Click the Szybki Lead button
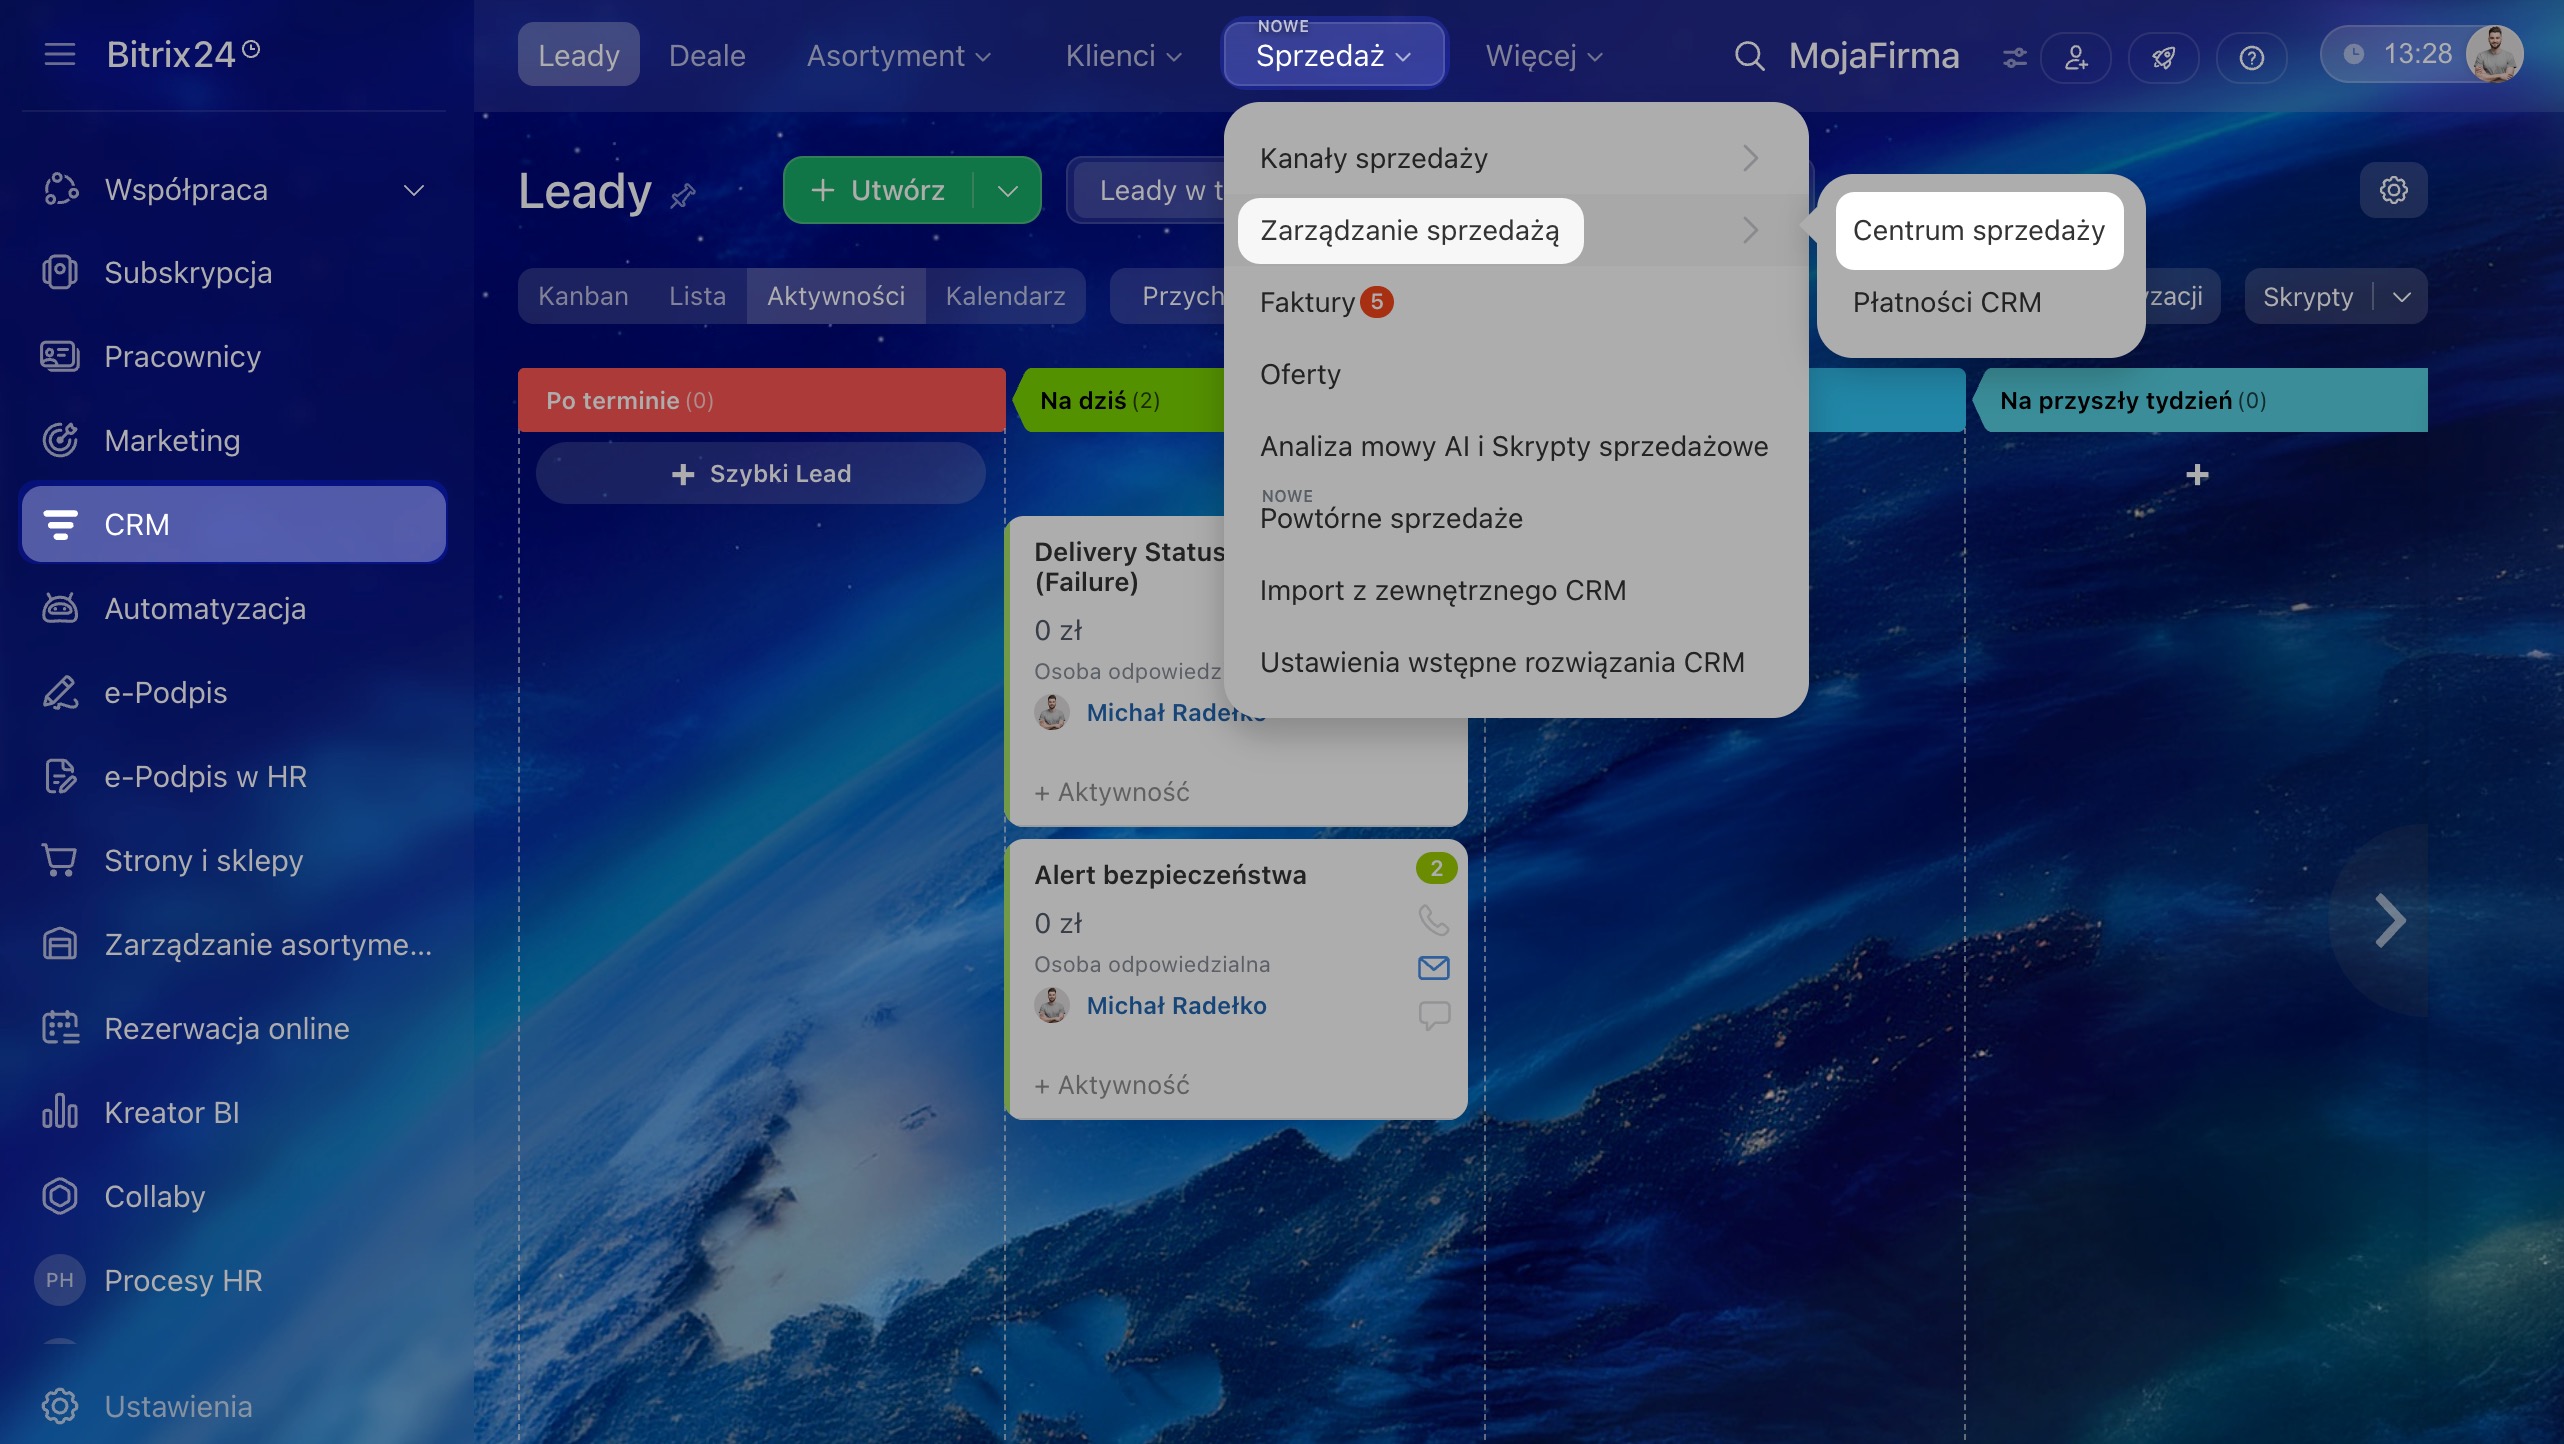The image size is (2564, 1444). pos(761,474)
